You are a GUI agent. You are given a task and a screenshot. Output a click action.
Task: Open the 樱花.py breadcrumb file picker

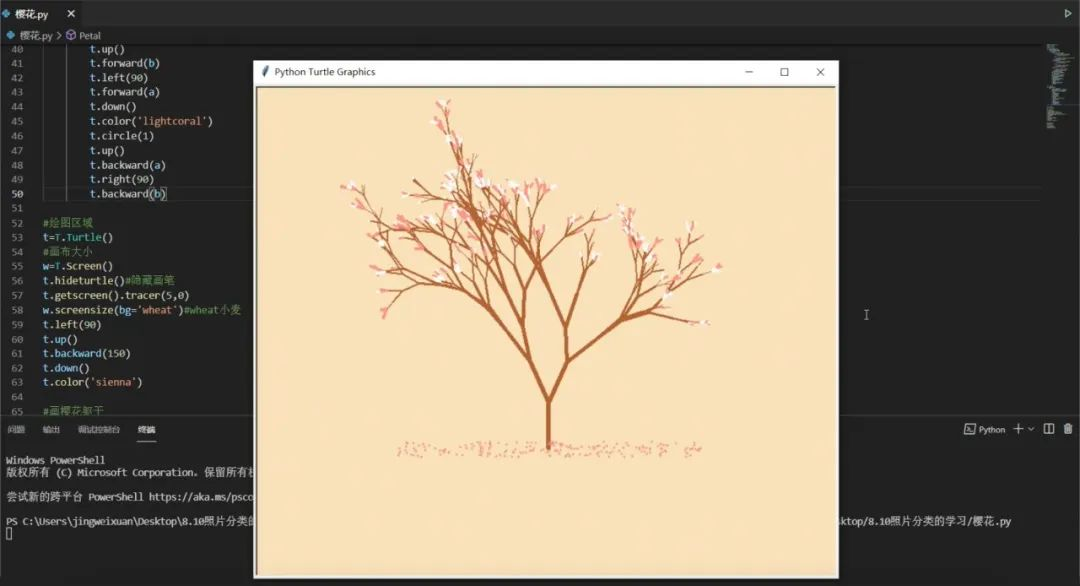(x=36, y=35)
